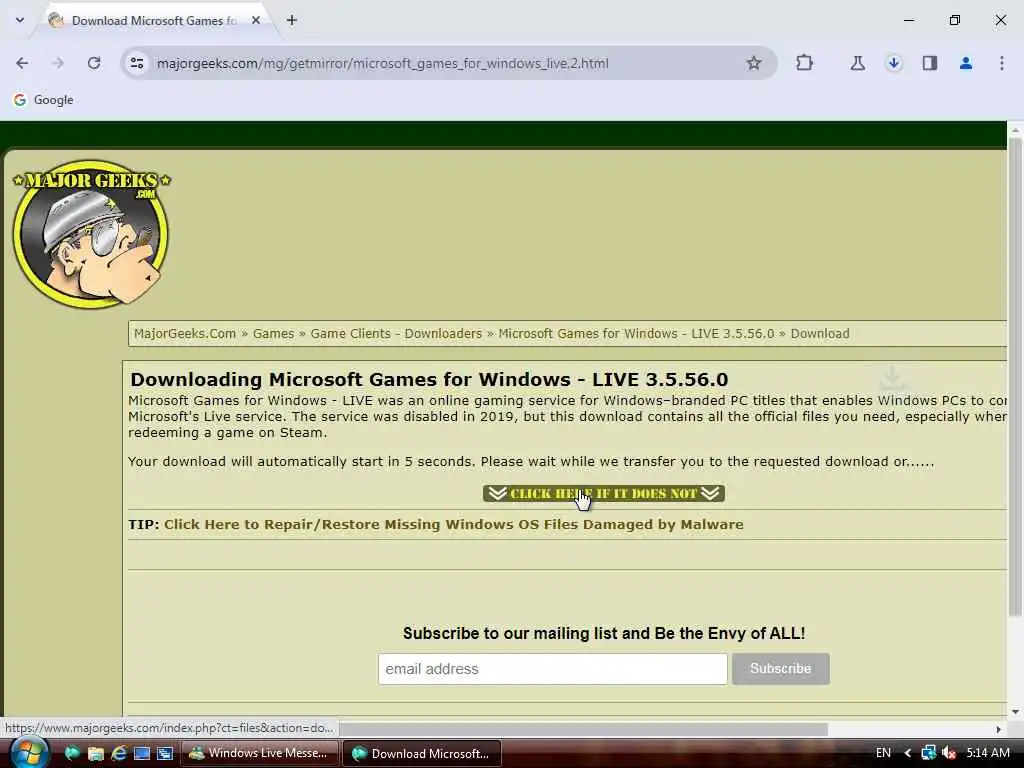Open the Windows Start orb
The height and width of the screenshot is (768, 1024).
(28, 752)
